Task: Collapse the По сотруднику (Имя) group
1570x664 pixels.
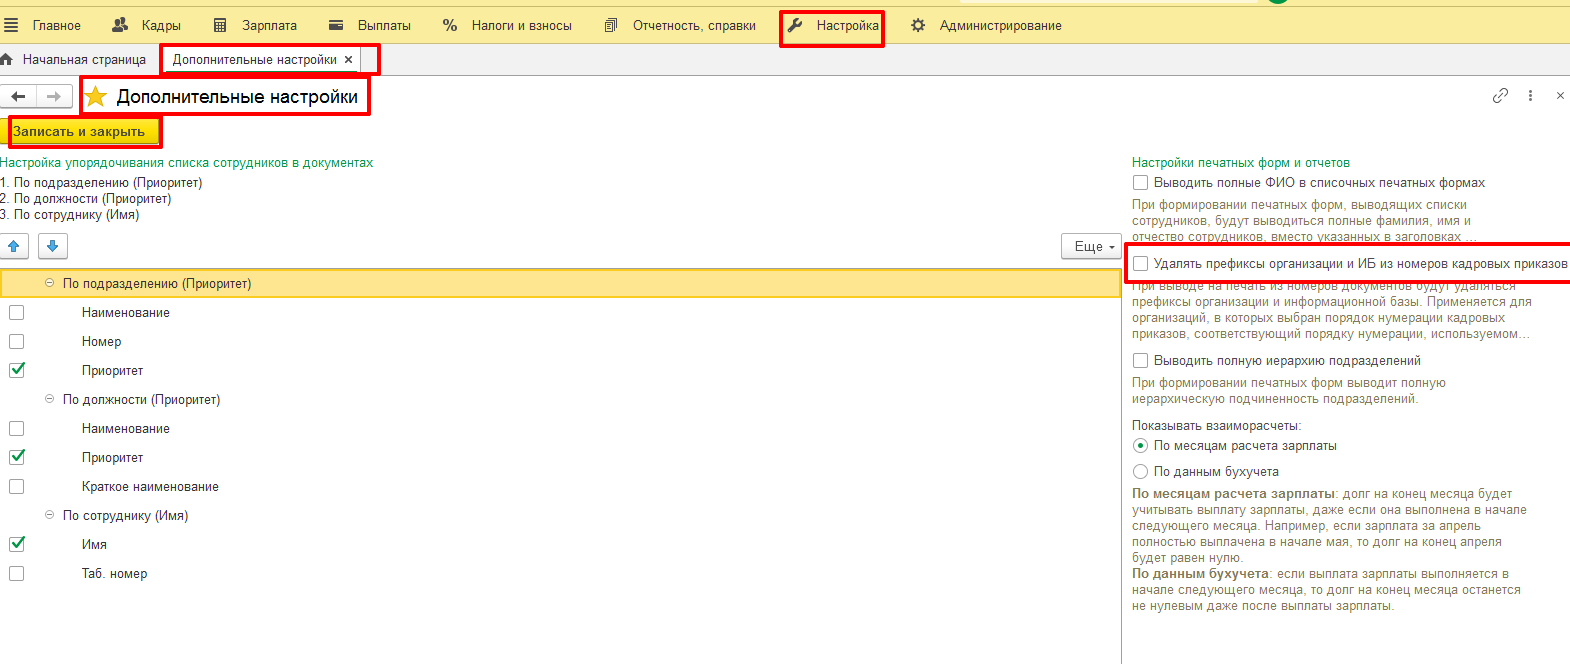Action: click(50, 516)
